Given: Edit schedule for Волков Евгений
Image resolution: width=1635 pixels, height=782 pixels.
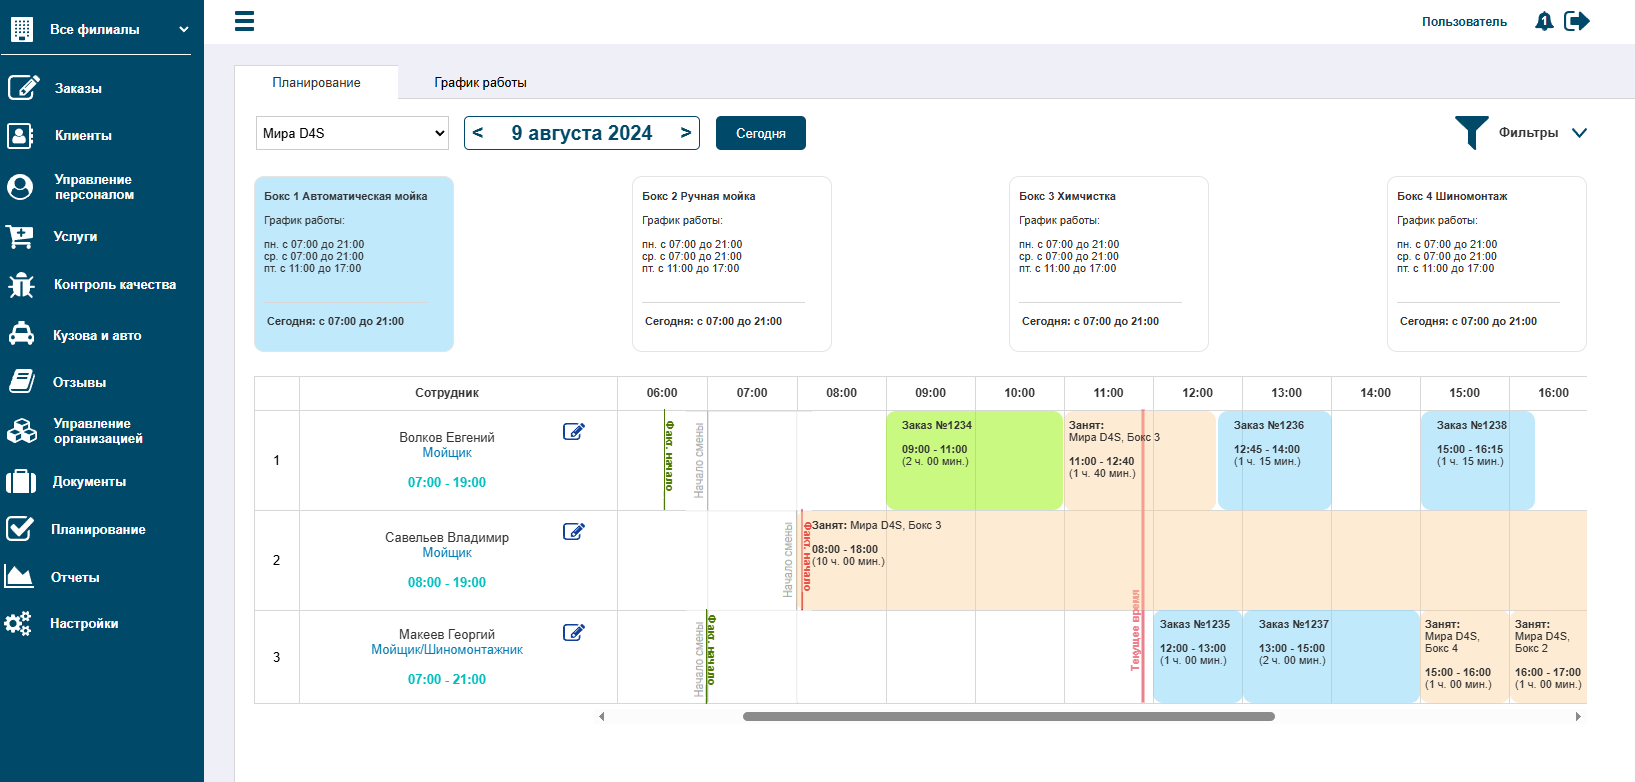Looking at the screenshot, I should (x=573, y=431).
